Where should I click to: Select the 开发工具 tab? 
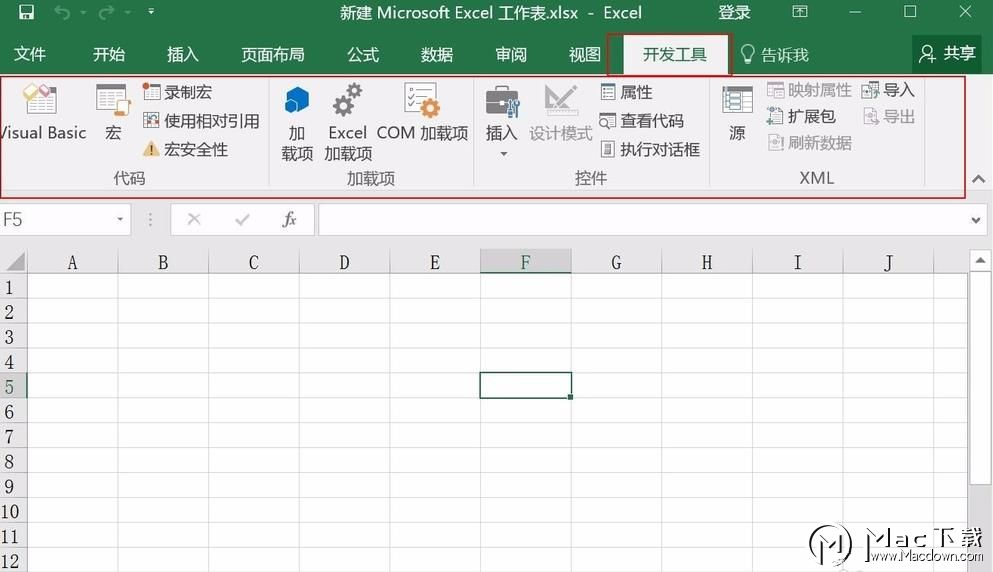tap(675, 54)
